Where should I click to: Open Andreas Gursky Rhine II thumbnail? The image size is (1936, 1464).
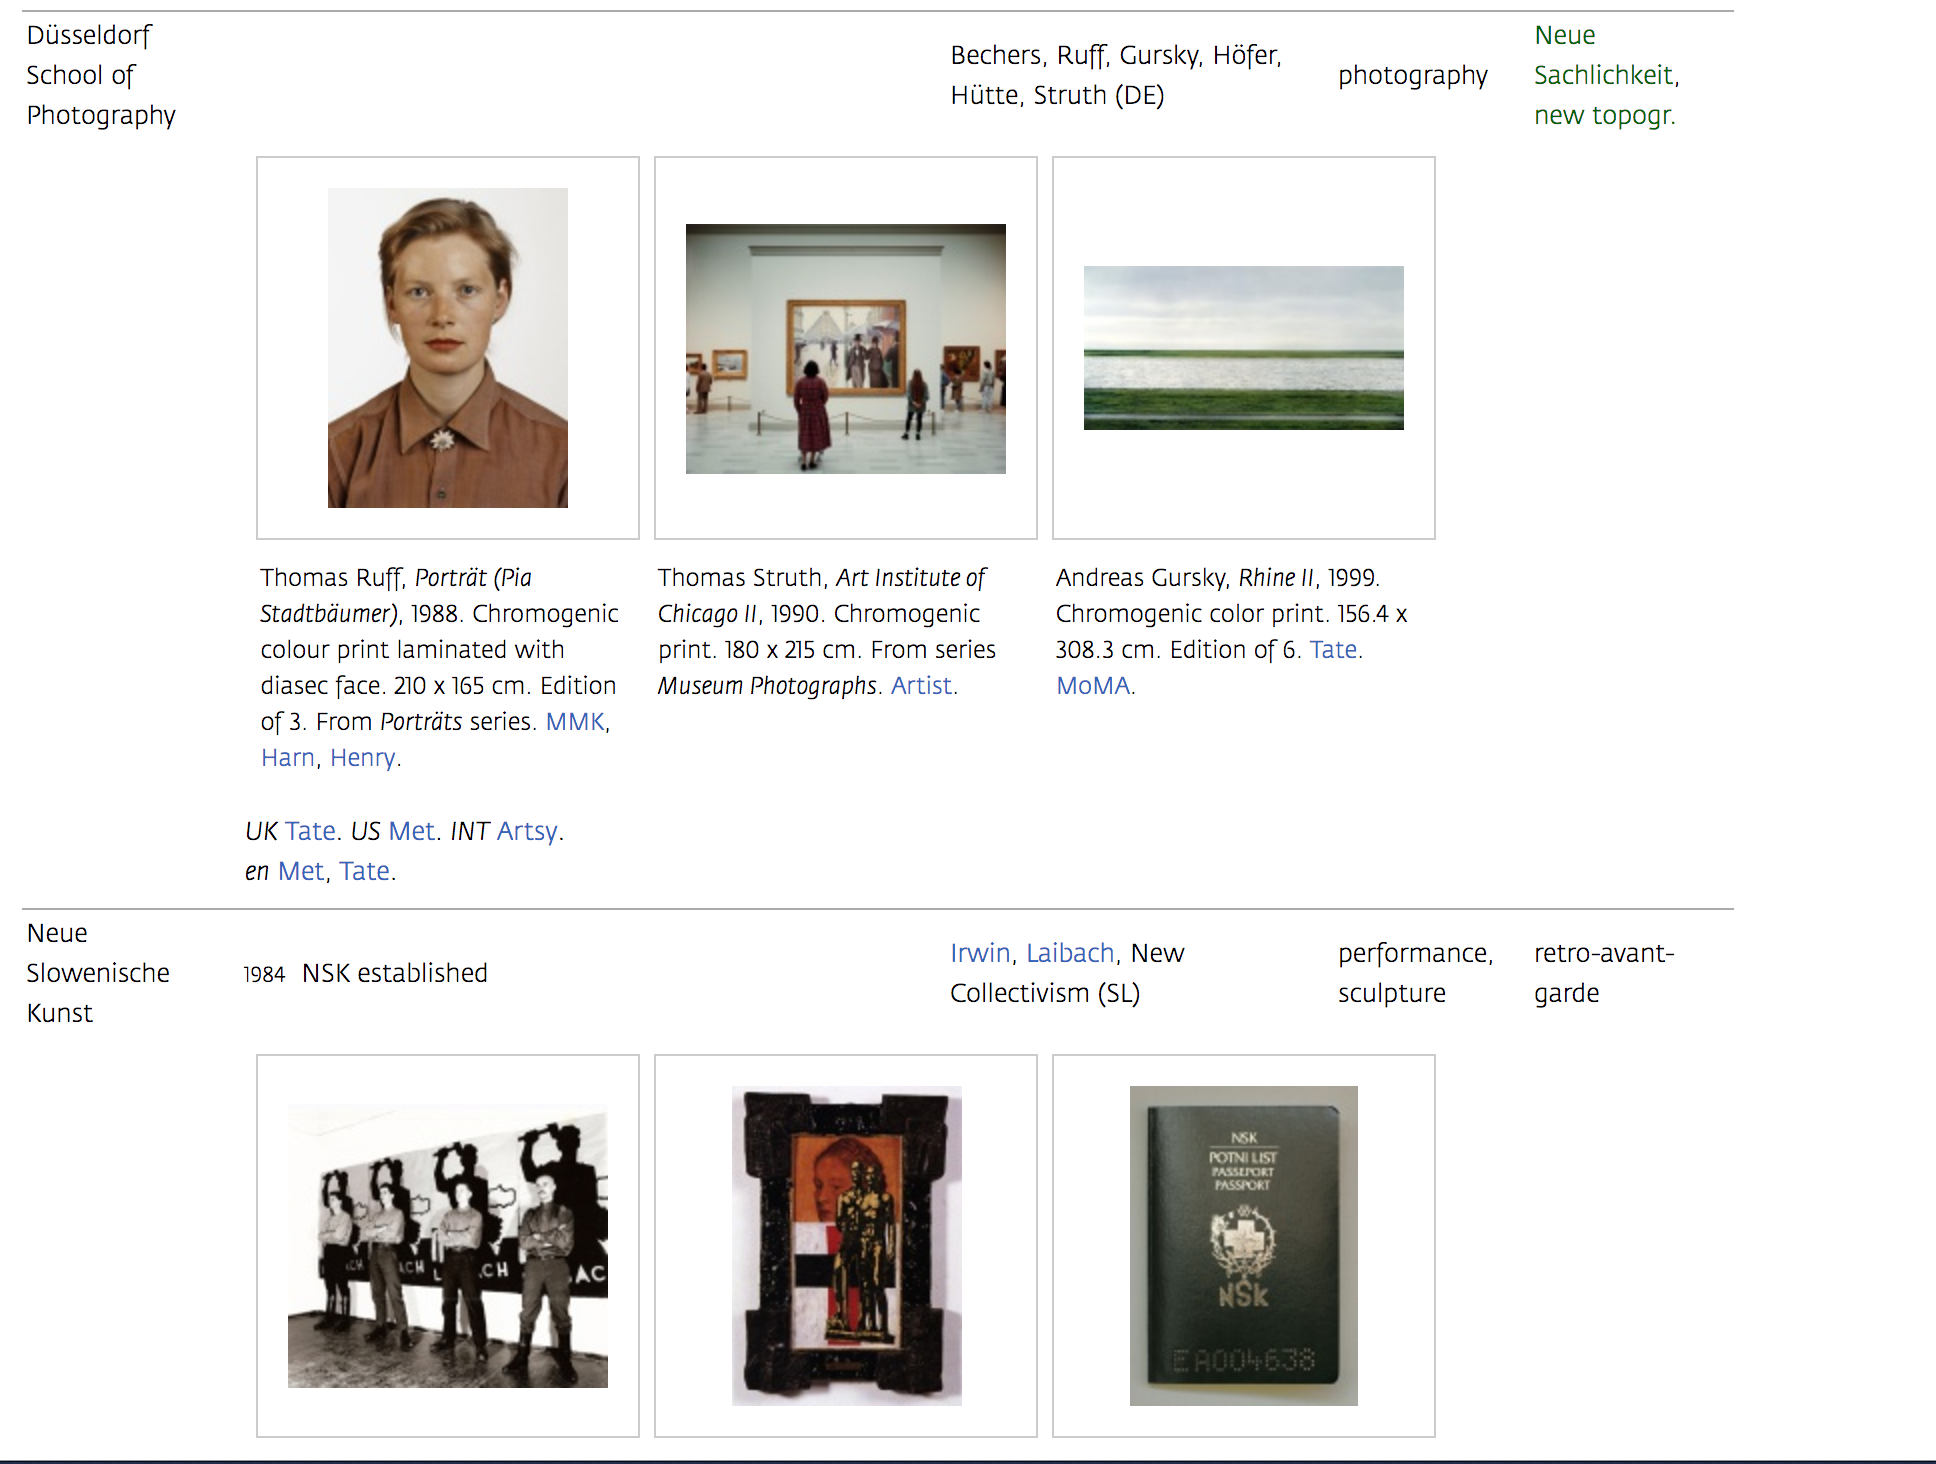point(1243,348)
